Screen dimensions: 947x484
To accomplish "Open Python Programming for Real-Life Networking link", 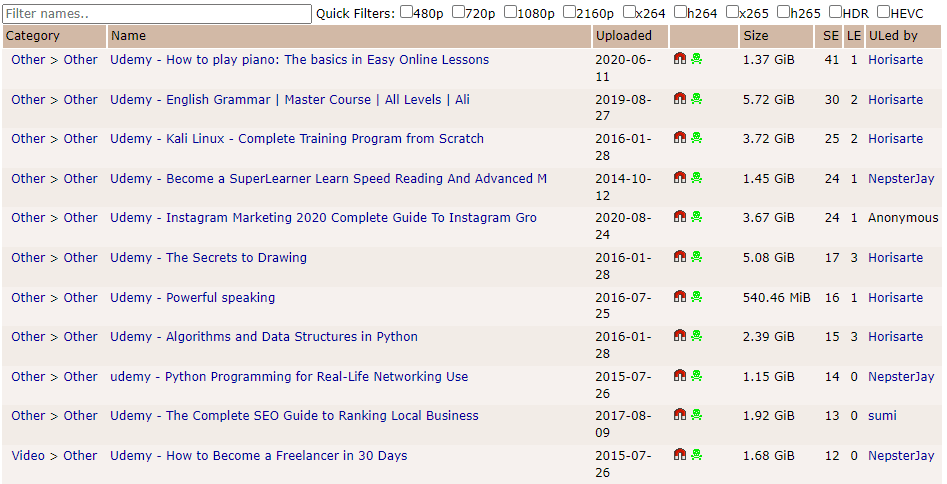I will coord(289,376).
